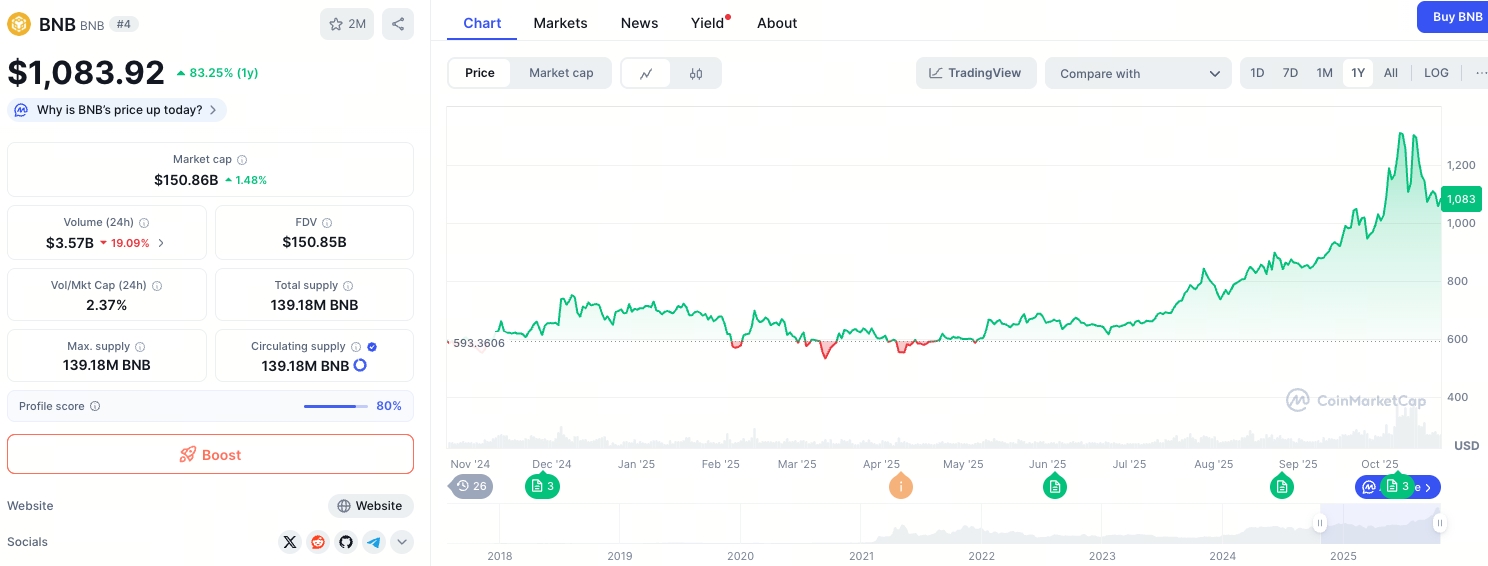Expand Volume (24h) details arrow

(x=162, y=243)
